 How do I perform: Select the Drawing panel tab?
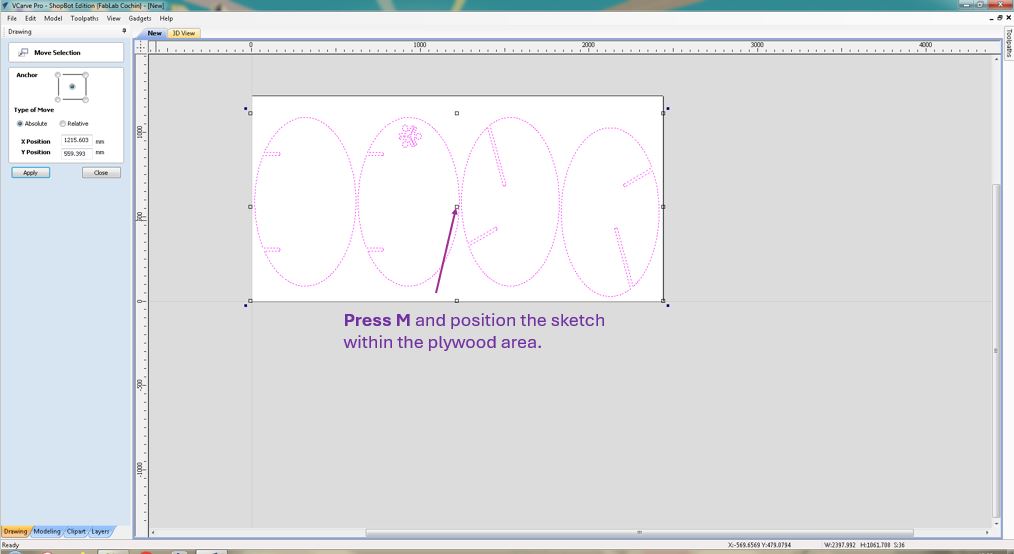(x=15, y=531)
